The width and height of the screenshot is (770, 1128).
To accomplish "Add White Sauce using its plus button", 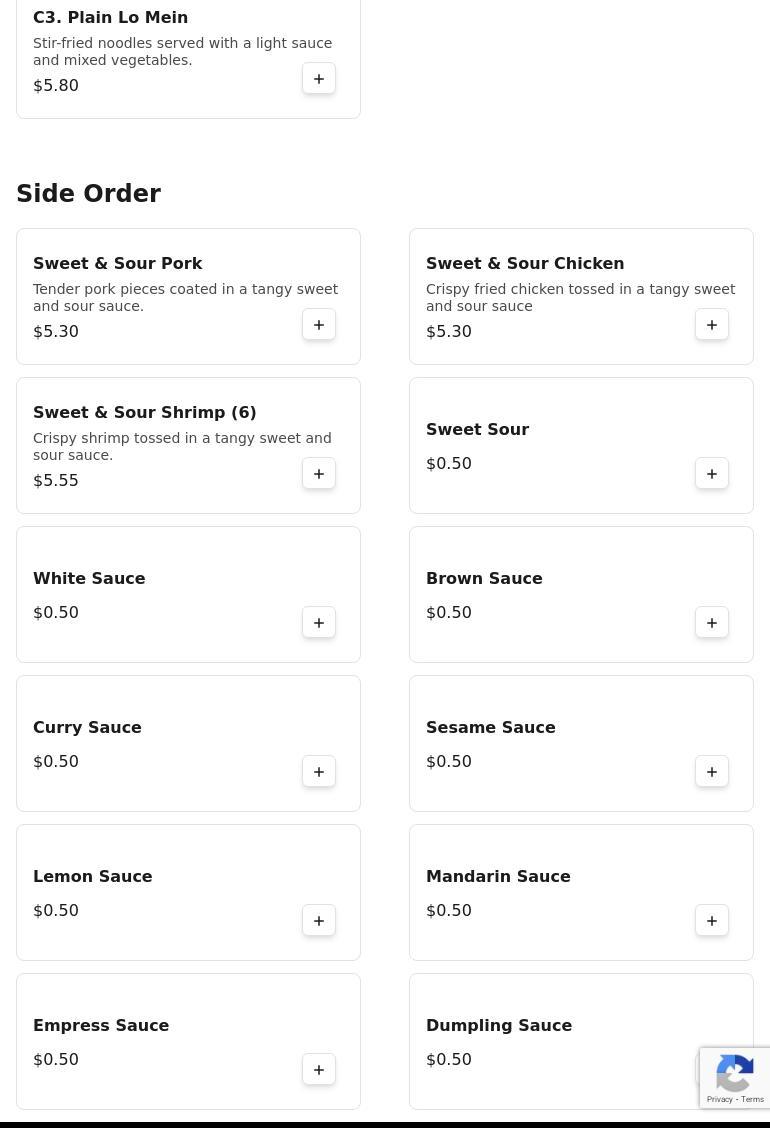I will (319, 622).
